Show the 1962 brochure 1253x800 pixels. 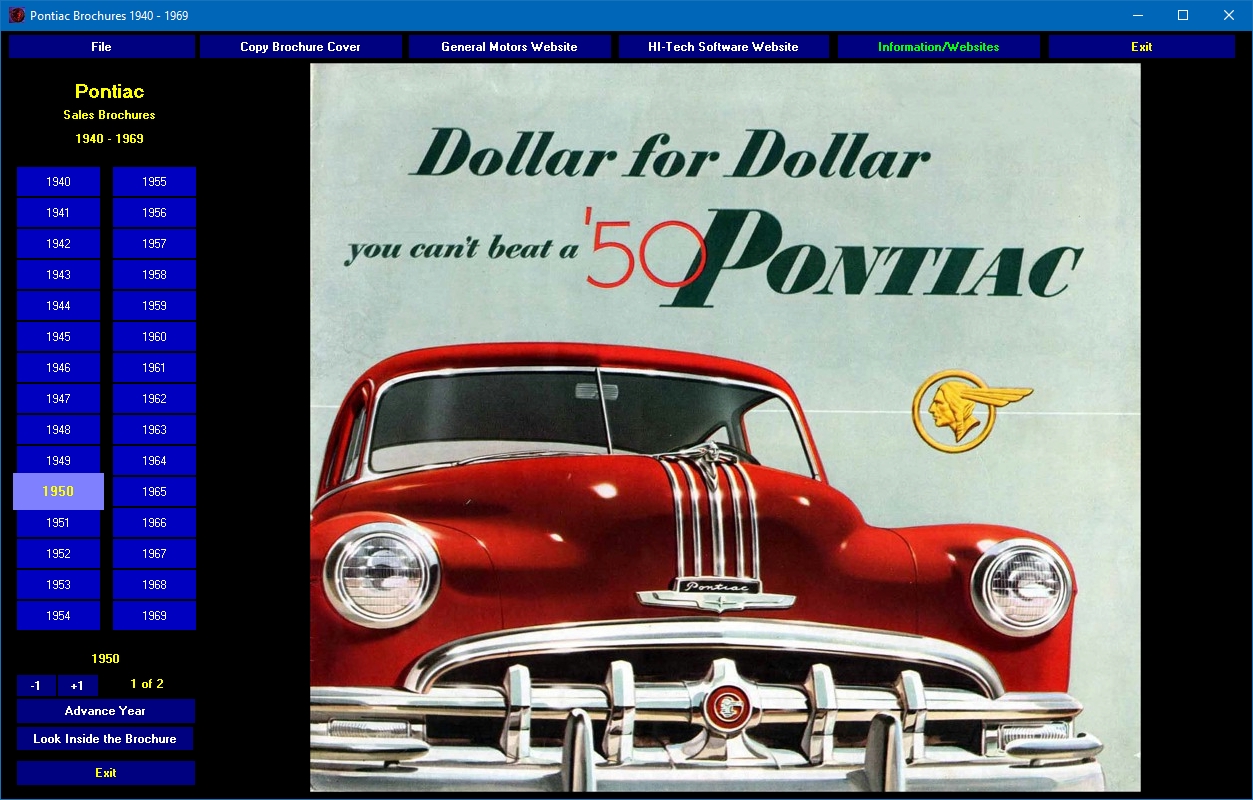154,399
